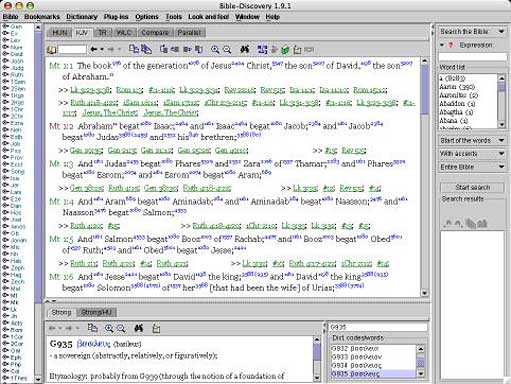Select the G934 entry in Dict codes list

coord(355,365)
